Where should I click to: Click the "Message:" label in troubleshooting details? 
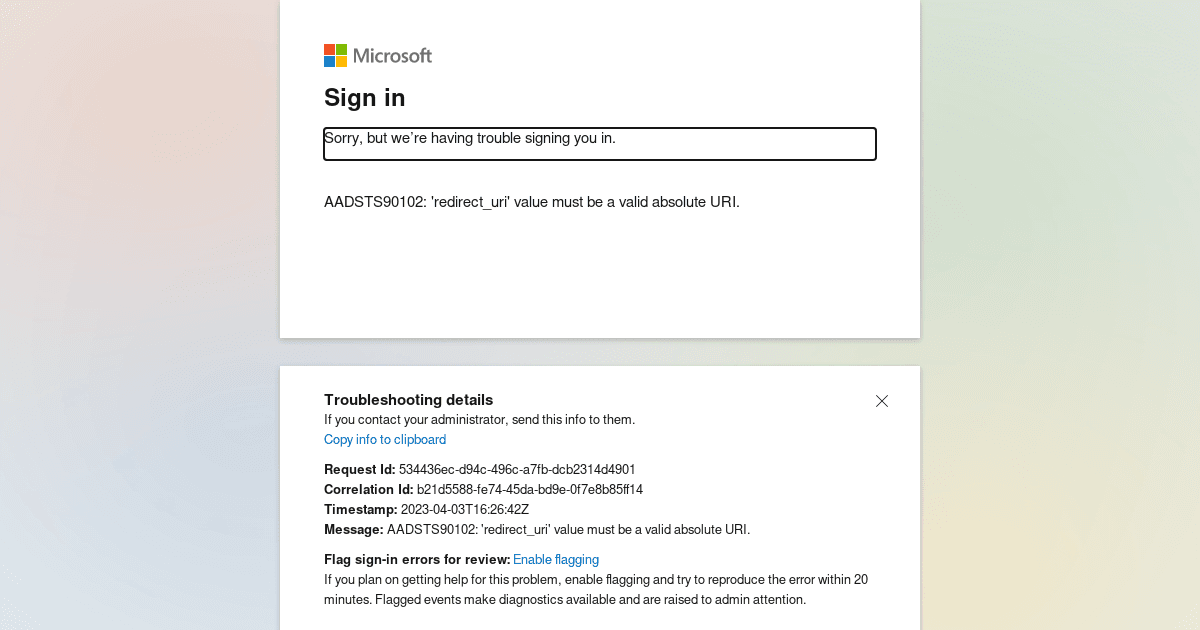pyautogui.click(x=354, y=530)
